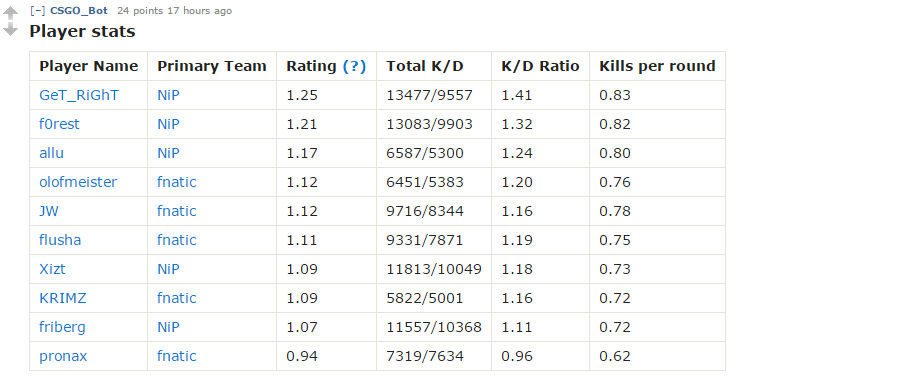Open GeT_RiGhT player link
899x377 pixels.
pyautogui.click(x=79, y=95)
